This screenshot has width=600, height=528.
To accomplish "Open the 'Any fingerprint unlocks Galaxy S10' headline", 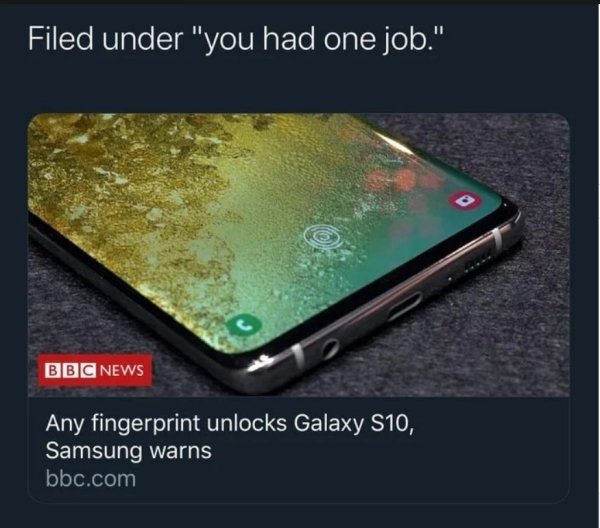I will point(230,423).
